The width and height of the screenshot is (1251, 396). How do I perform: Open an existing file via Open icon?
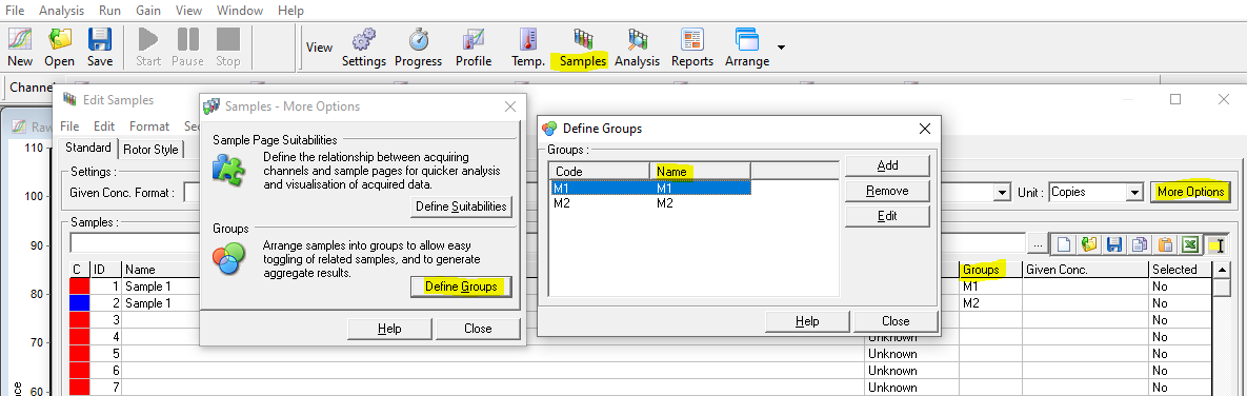tap(60, 47)
